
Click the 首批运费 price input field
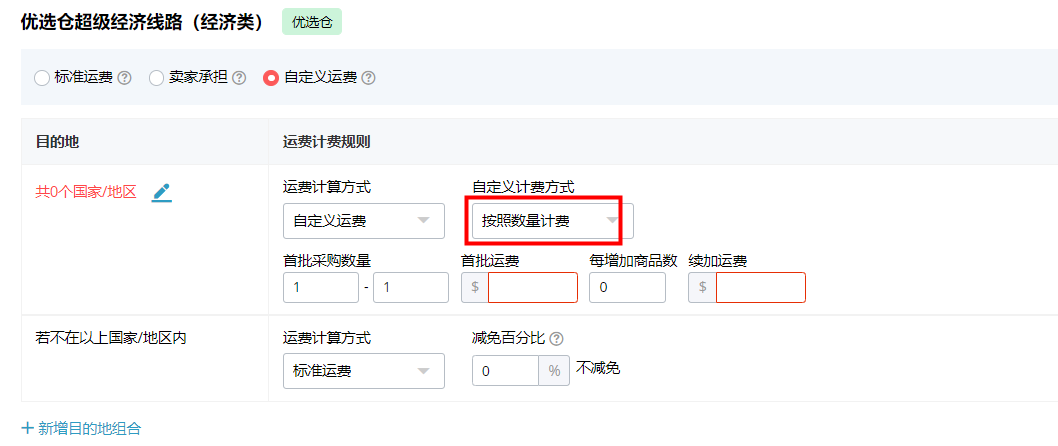coord(532,288)
